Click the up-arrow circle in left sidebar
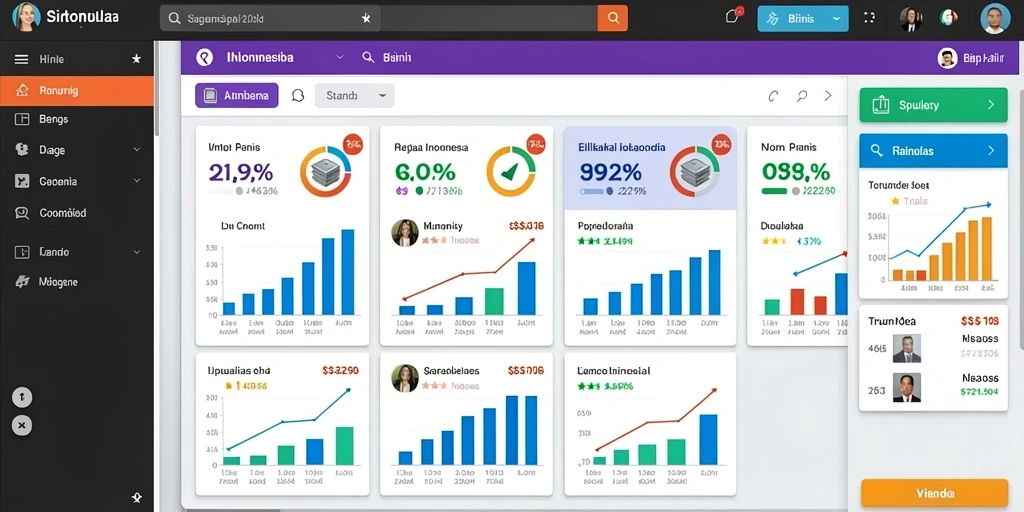 coord(22,397)
